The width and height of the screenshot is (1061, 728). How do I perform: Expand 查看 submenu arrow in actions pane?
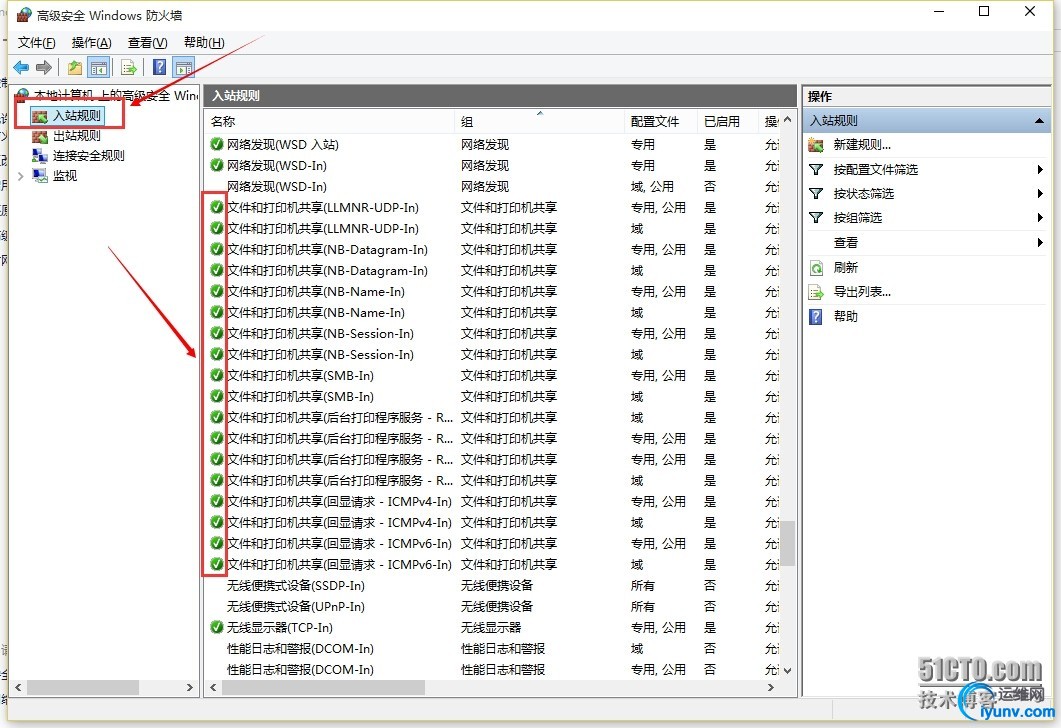1040,242
